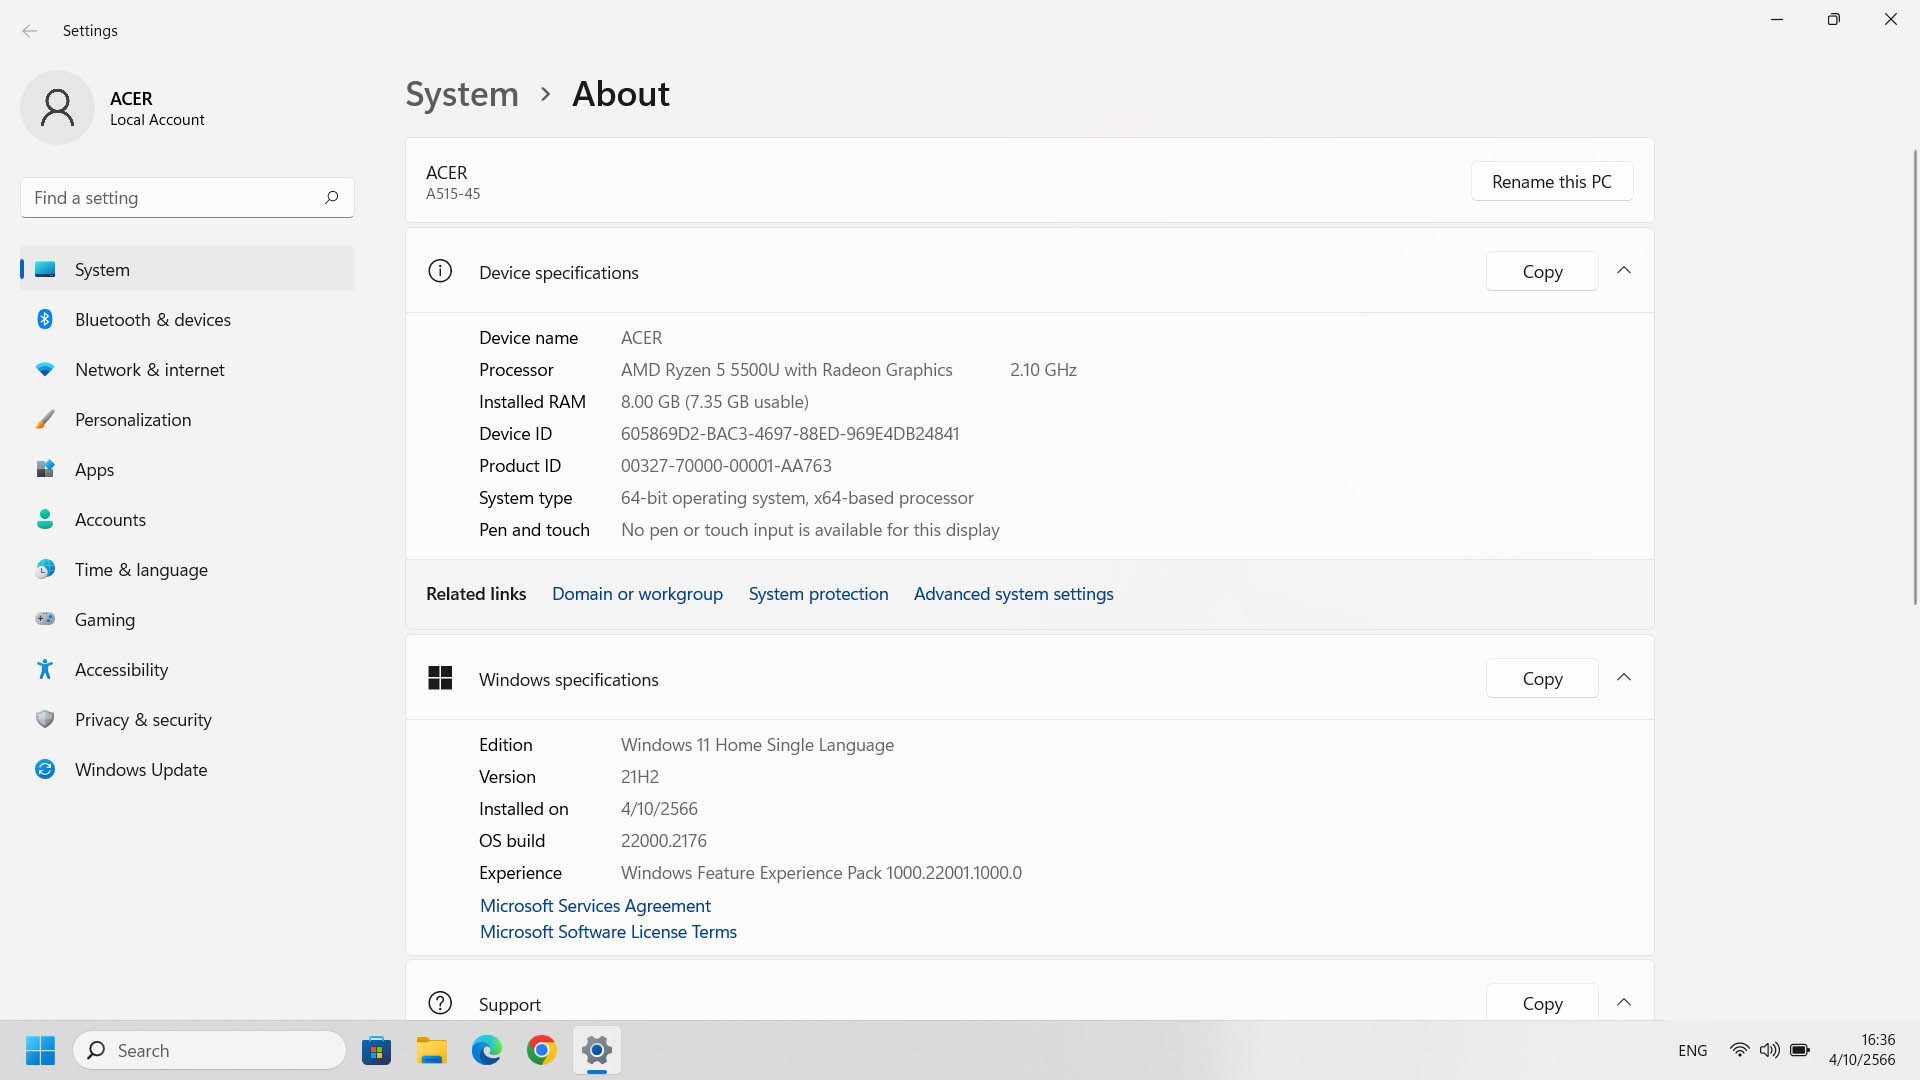Open Advanced system settings link
The width and height of the screenshot is (1920, 1080).
tap(1013, 593)
